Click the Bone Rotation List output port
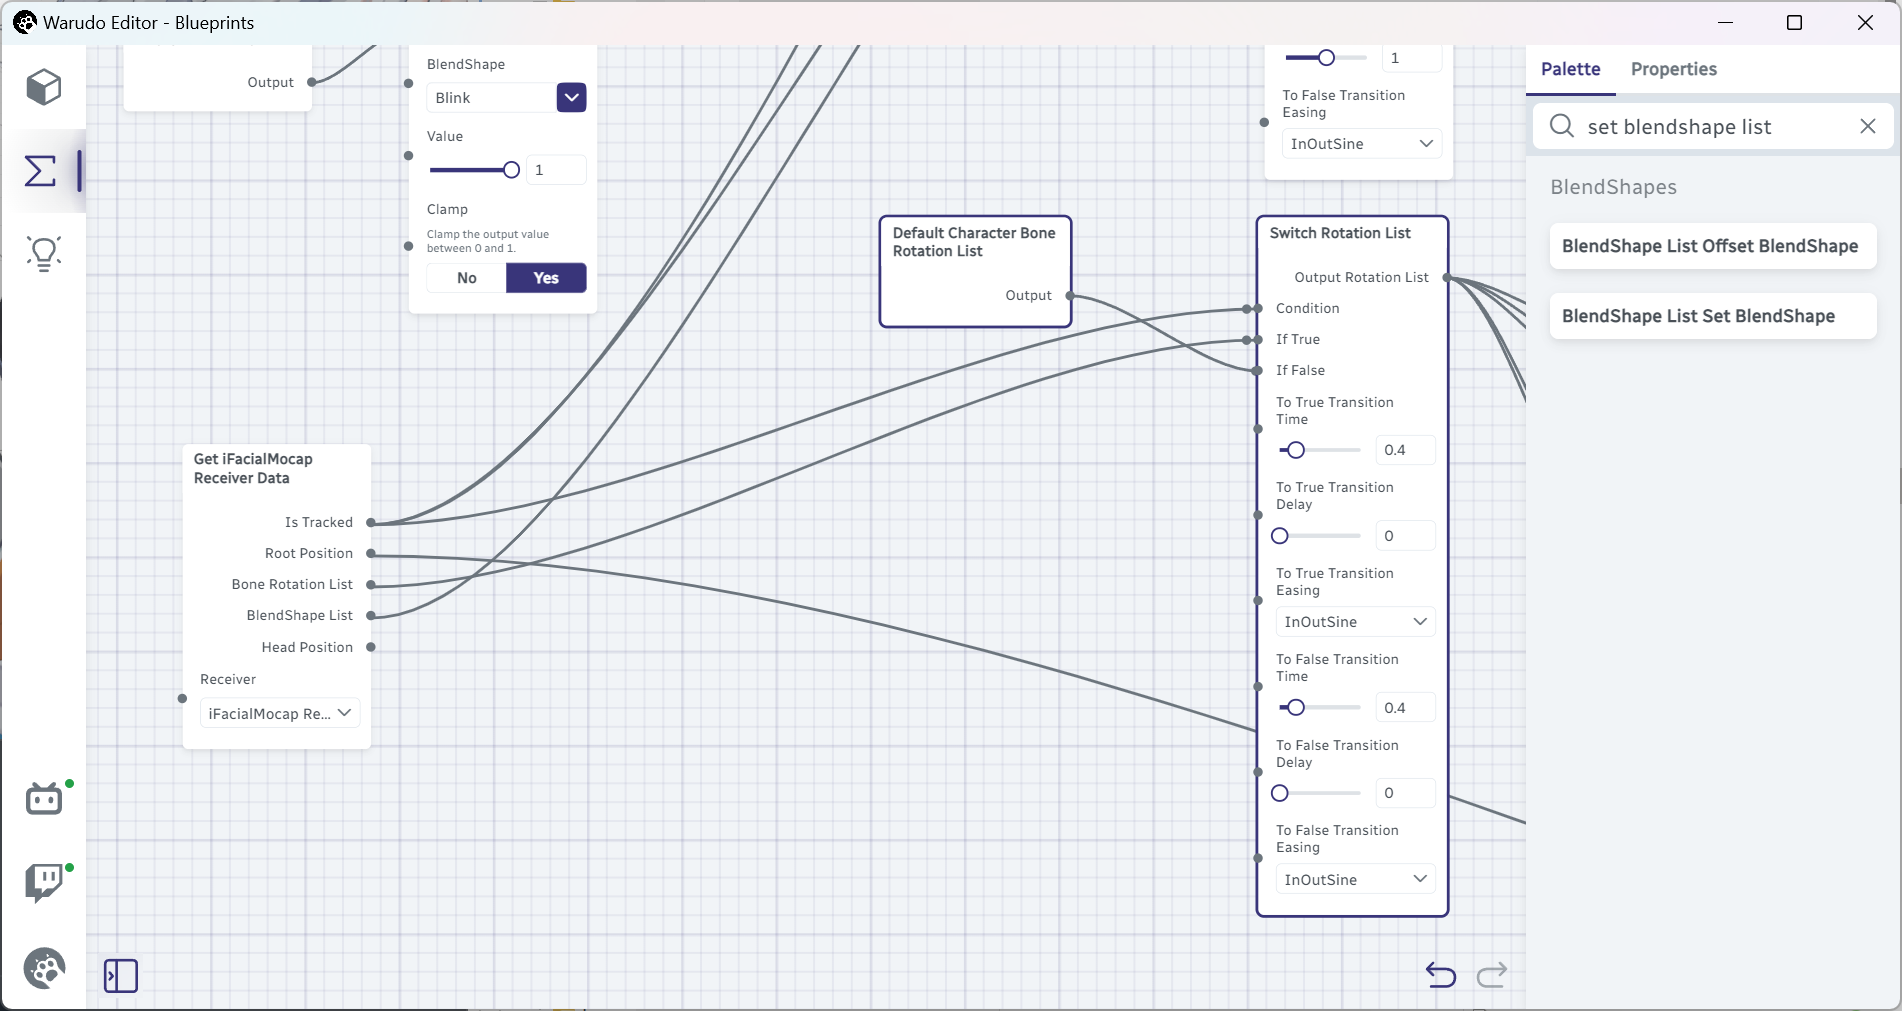Screen dimensions: 1902x1011 tap(371, 584)
